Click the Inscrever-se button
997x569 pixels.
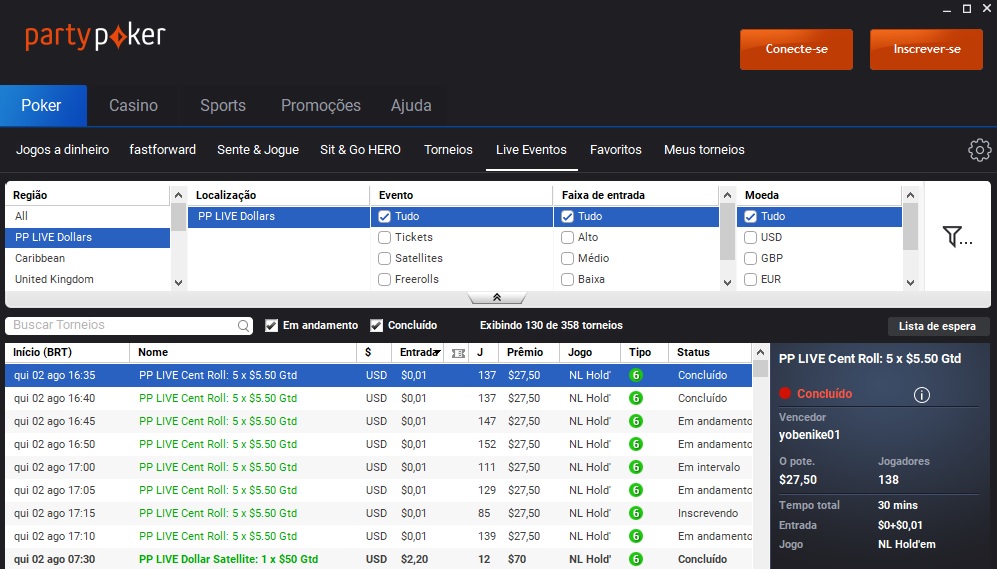pyautogui.click(x=926, y=50)
